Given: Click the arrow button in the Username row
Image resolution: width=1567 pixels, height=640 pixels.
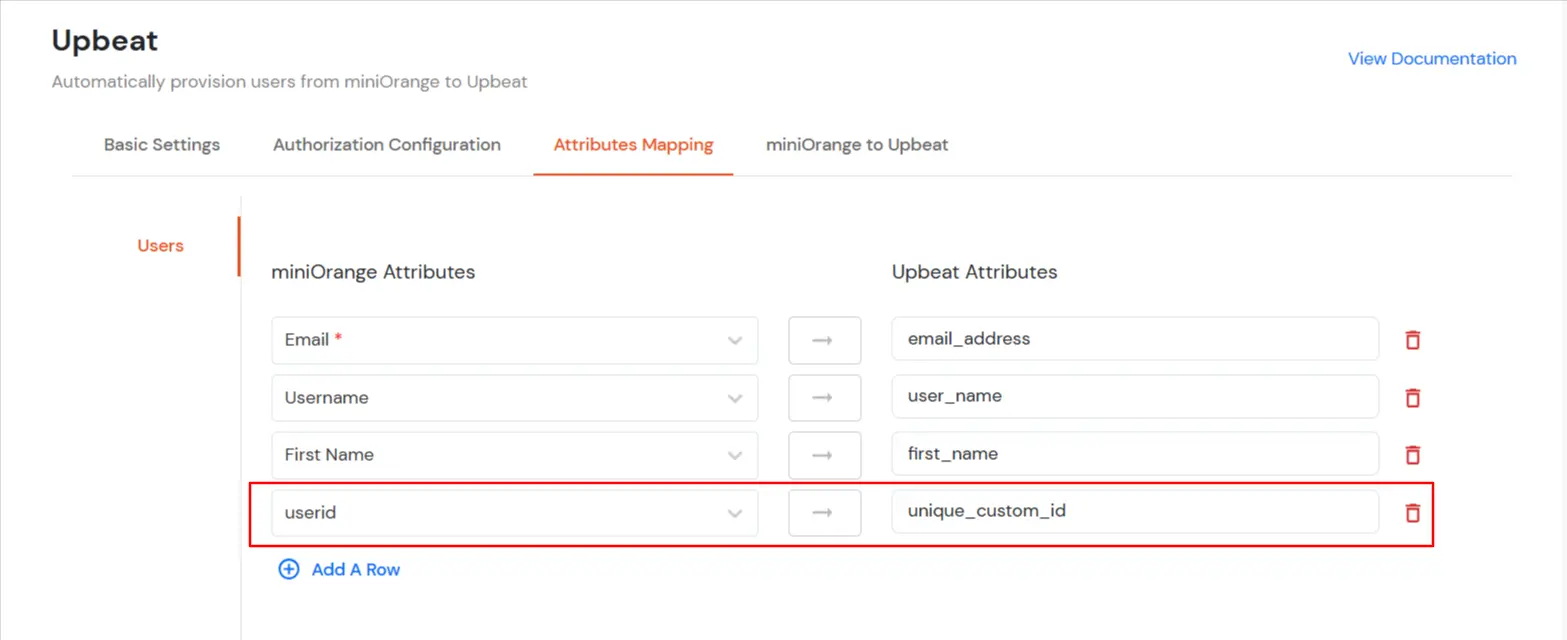Looking at the screenshot, I should [x=825, y=398].
